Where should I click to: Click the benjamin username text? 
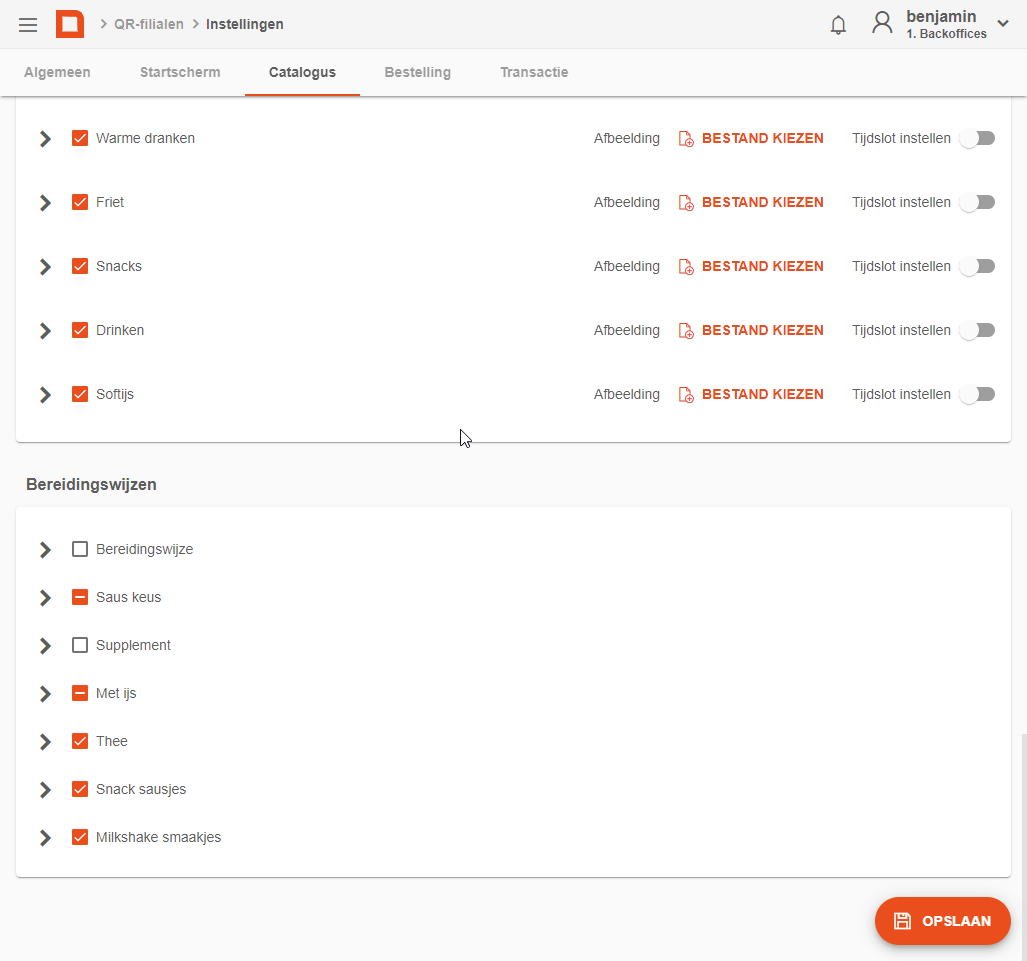coord(941,16)
